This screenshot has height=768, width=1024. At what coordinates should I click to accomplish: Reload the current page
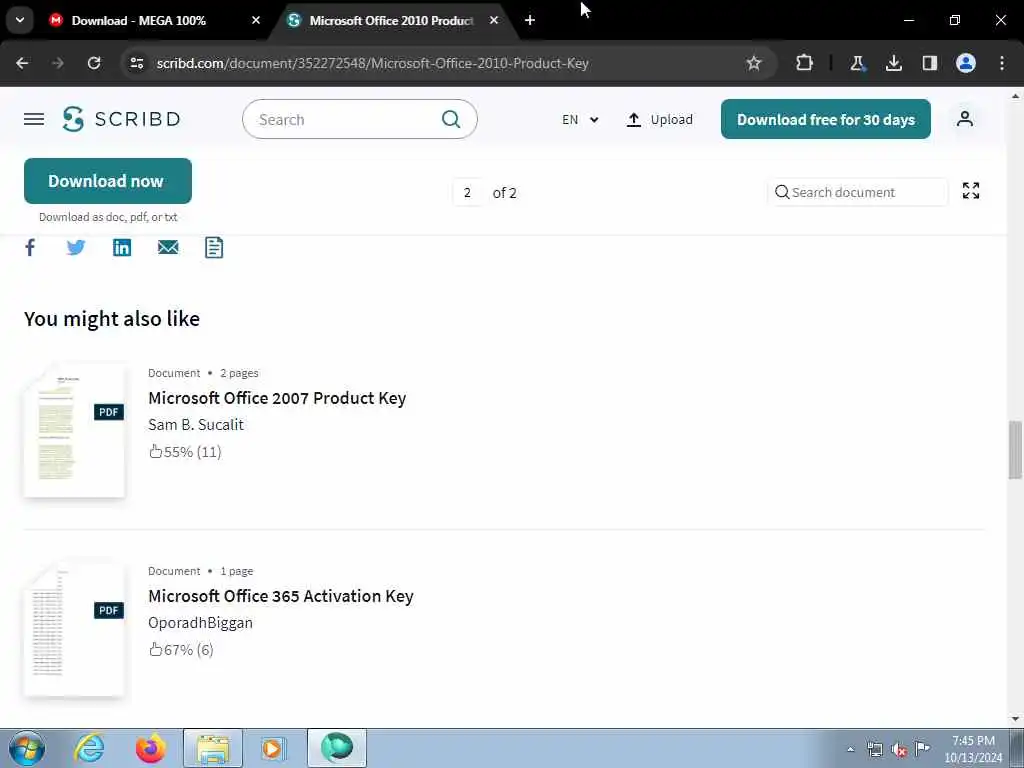(x=94, y=63)
